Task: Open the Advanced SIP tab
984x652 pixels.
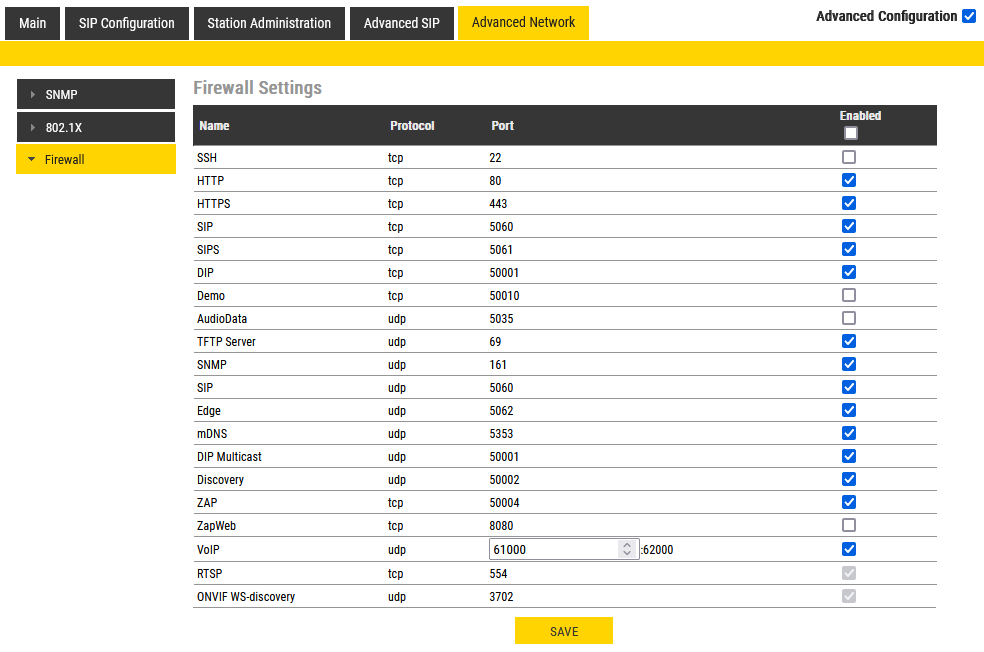Action: tap(401, 23)
